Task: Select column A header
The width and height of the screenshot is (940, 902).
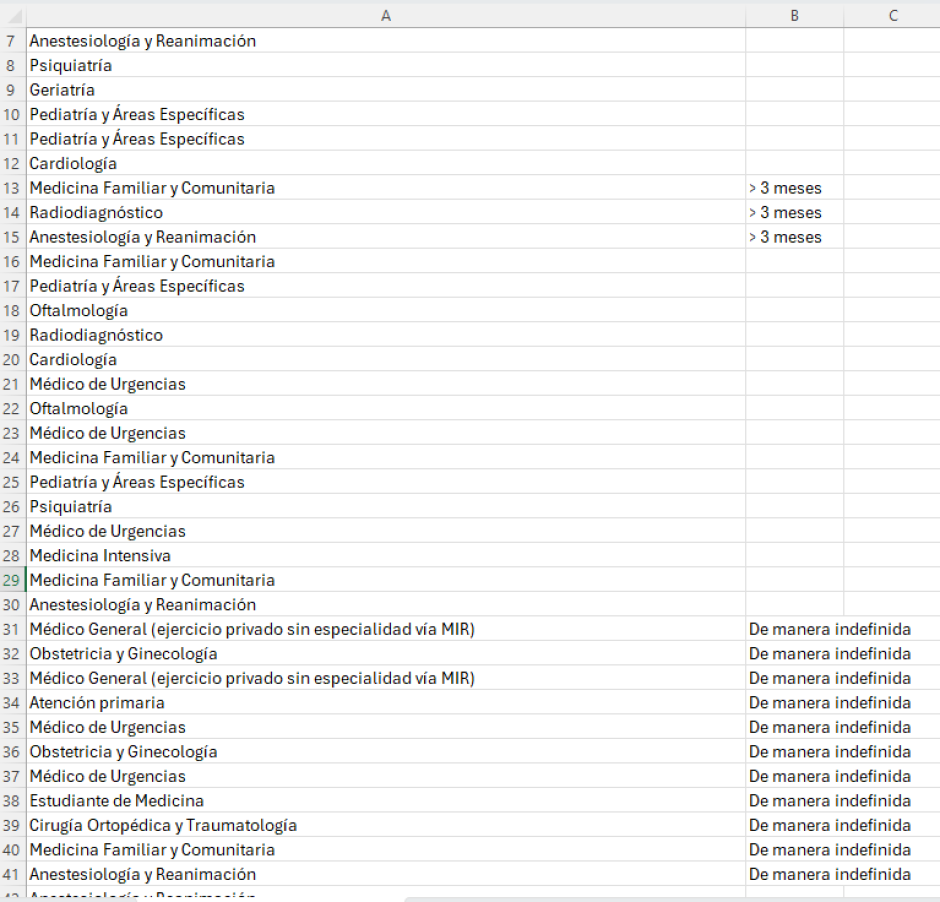Action: (385, 16)
